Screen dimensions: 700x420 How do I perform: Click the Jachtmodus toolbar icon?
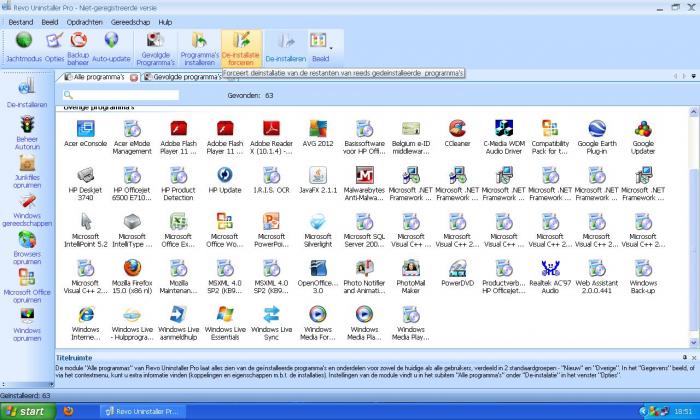coord(24,46)
